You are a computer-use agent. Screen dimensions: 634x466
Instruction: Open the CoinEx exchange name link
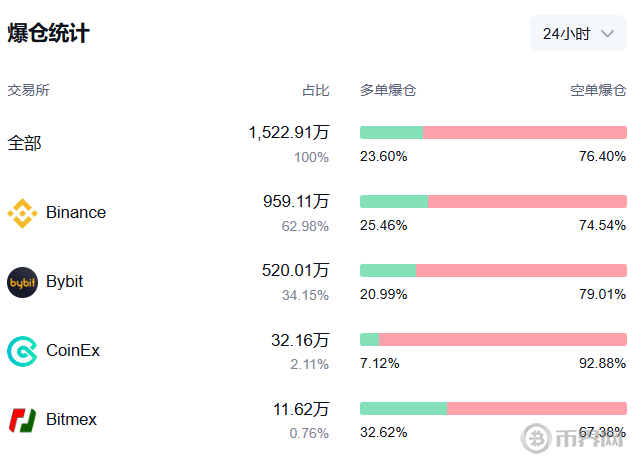tap(73, 351)
